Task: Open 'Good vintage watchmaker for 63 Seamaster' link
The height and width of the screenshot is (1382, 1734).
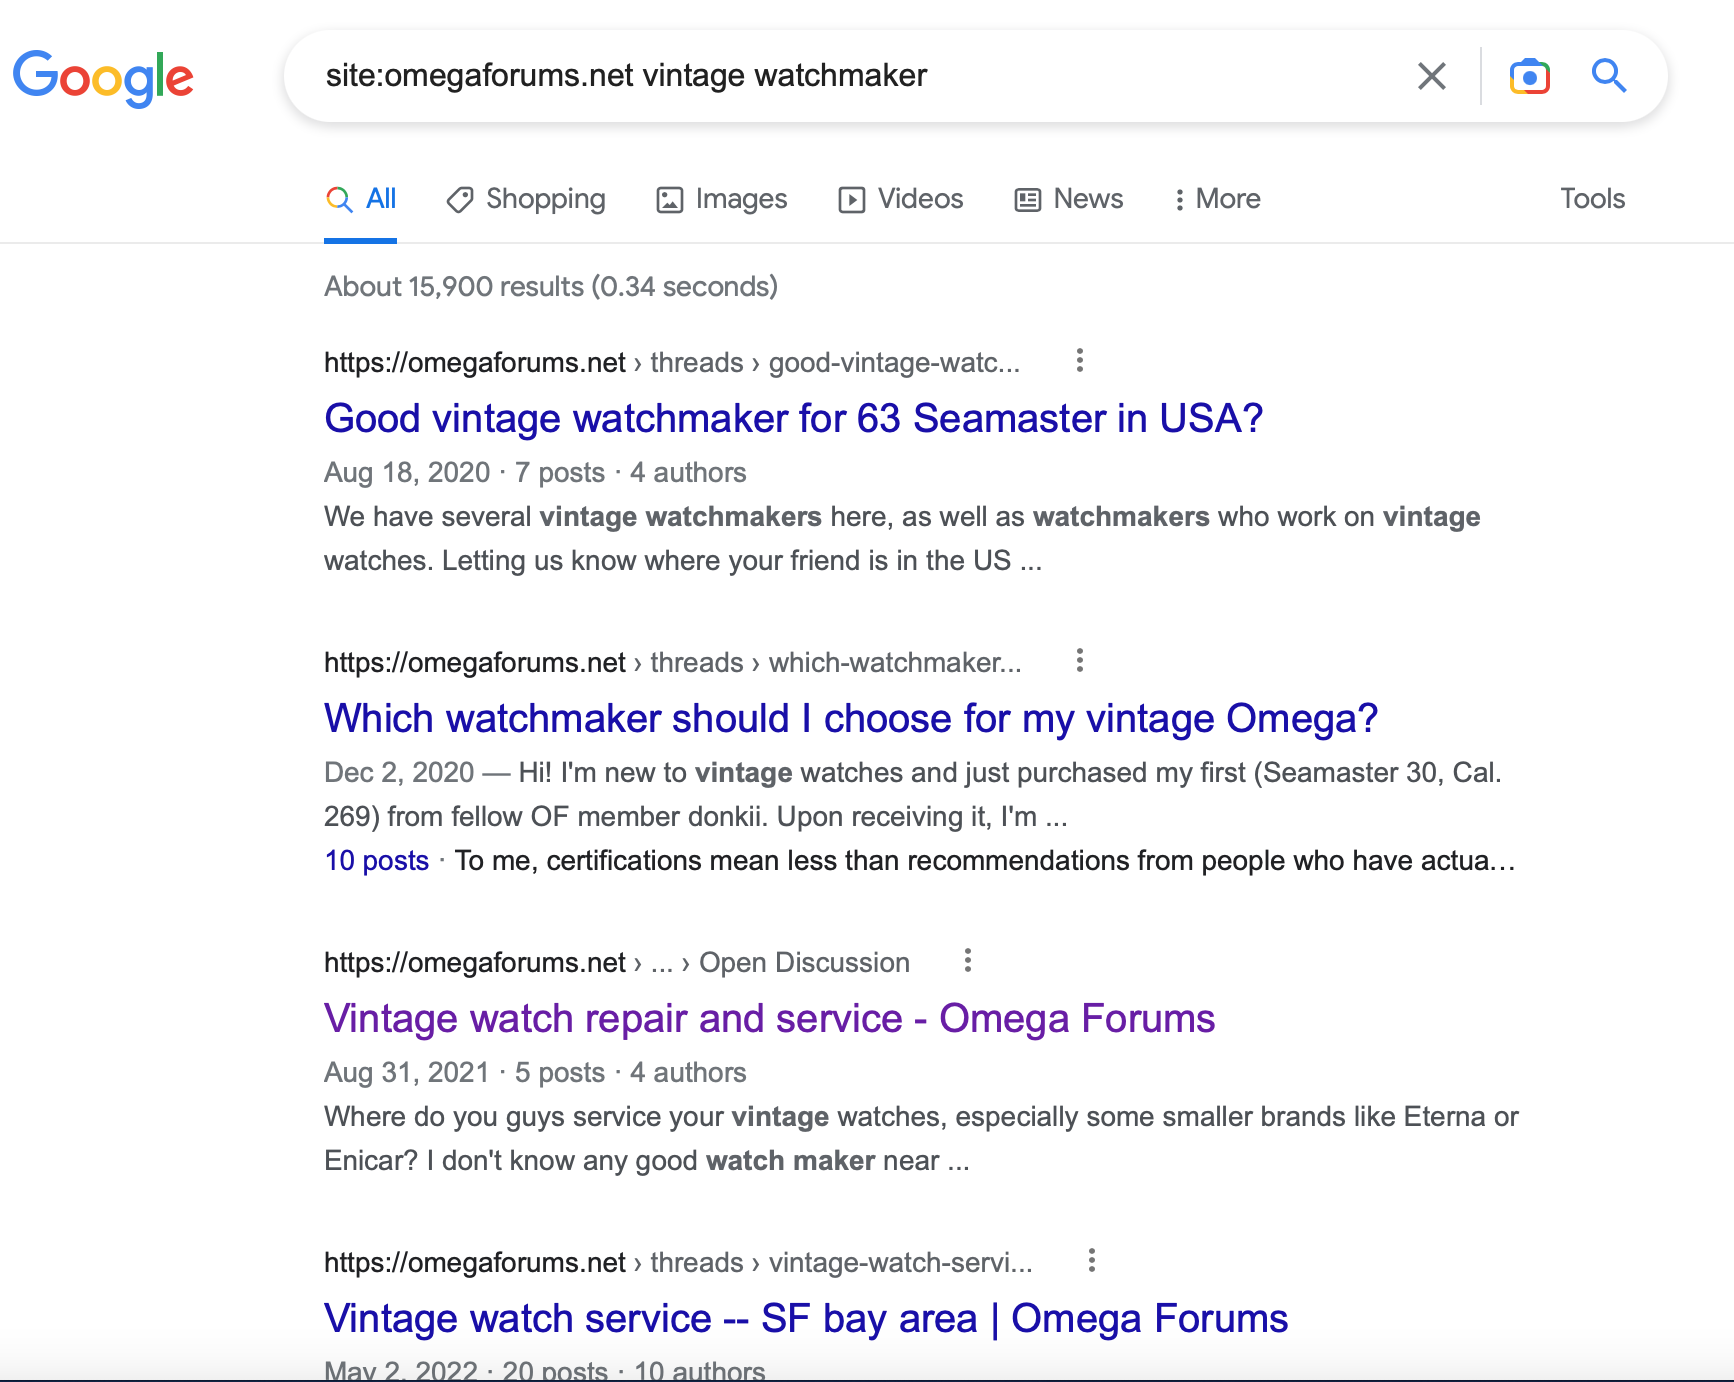Action: [x=793, y=418]
